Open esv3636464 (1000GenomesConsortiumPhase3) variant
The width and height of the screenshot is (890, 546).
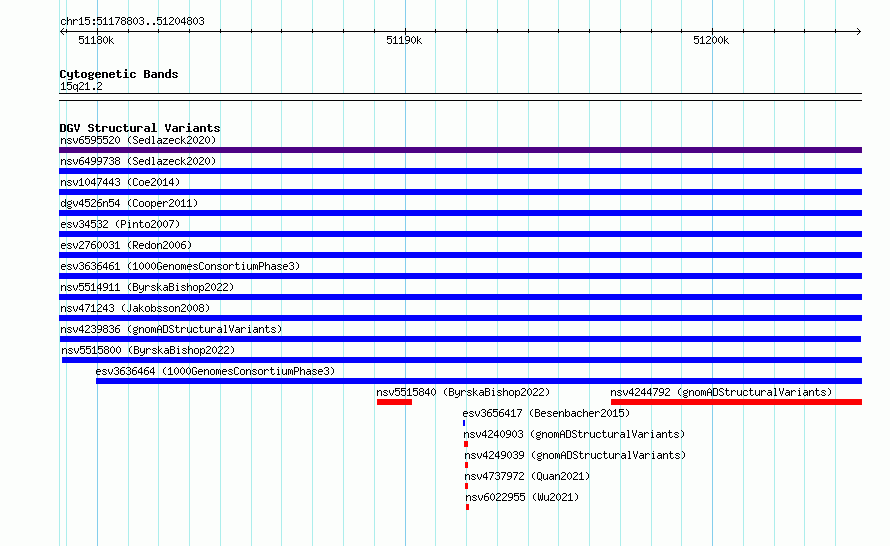(215, 371)
